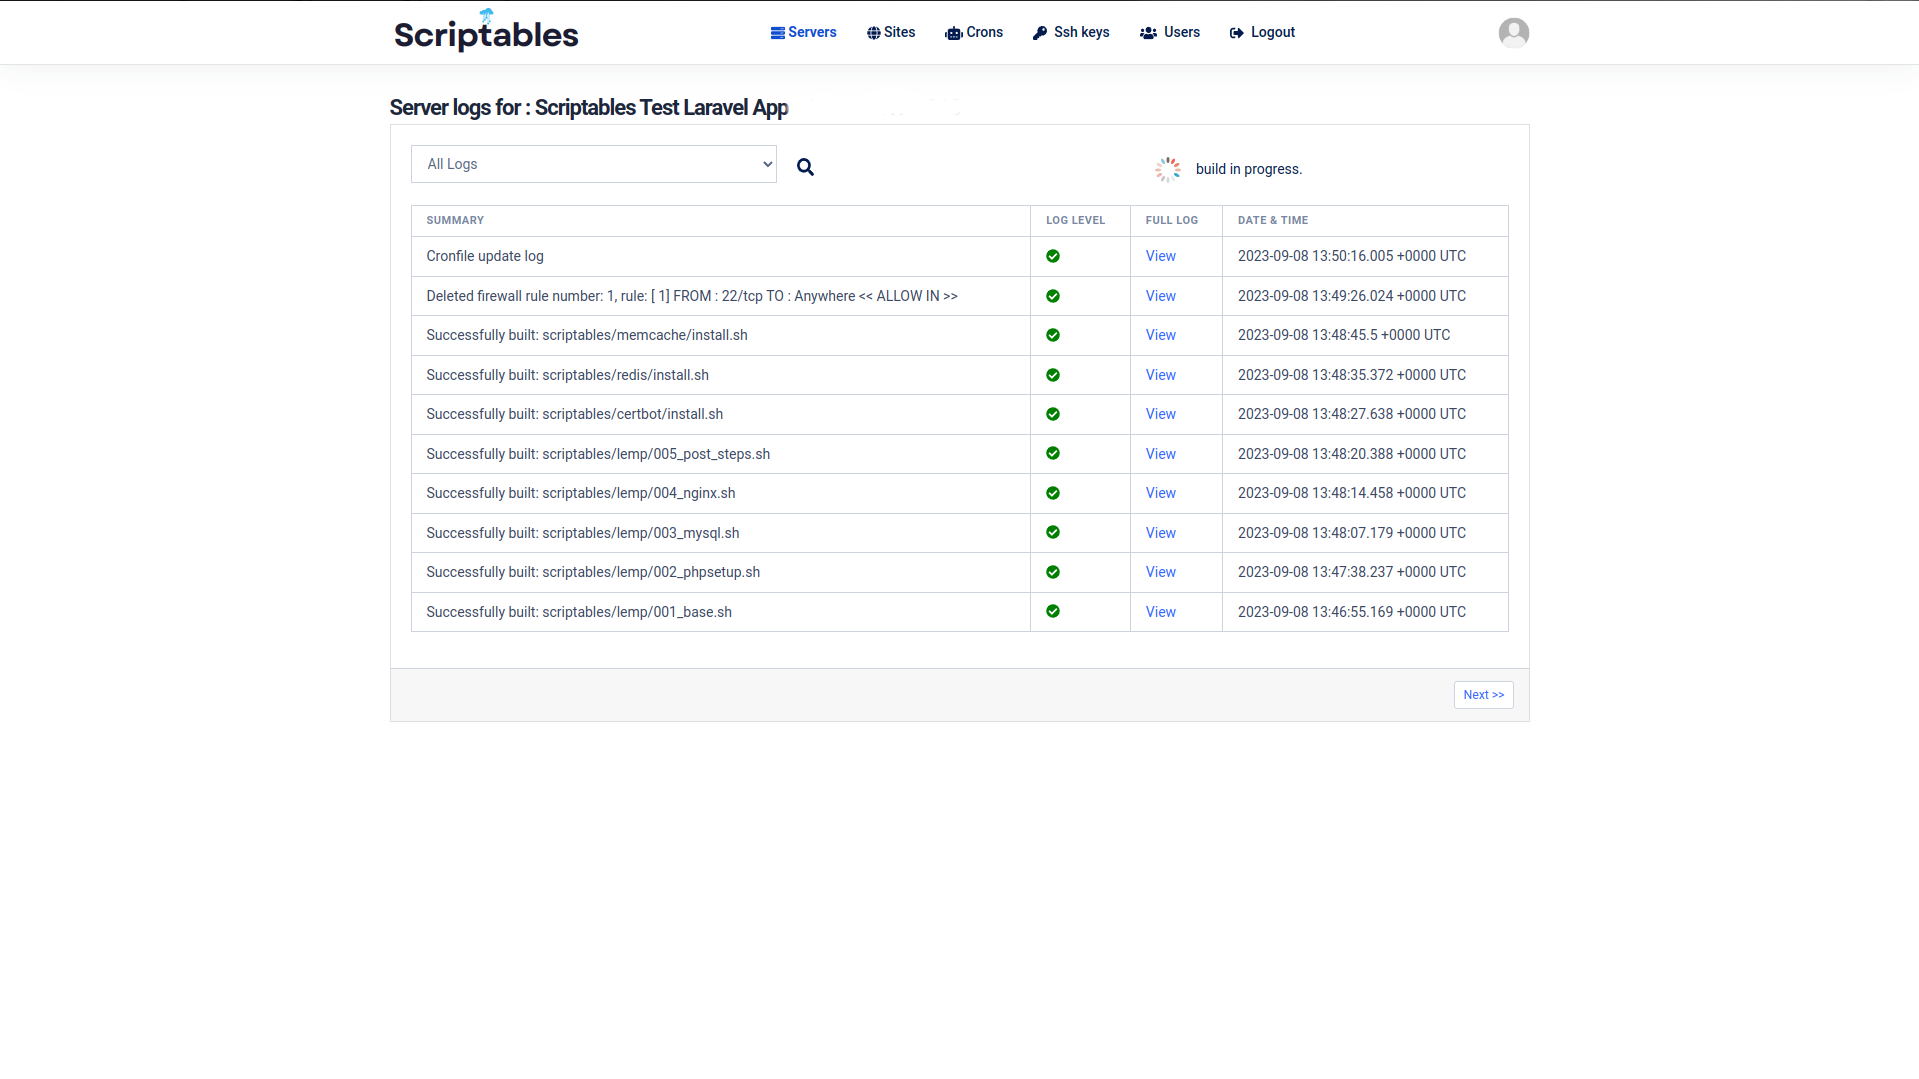The image size is (1919, 1079).
Task: Open the Users menu item
Action: [x=1170, y=32]
